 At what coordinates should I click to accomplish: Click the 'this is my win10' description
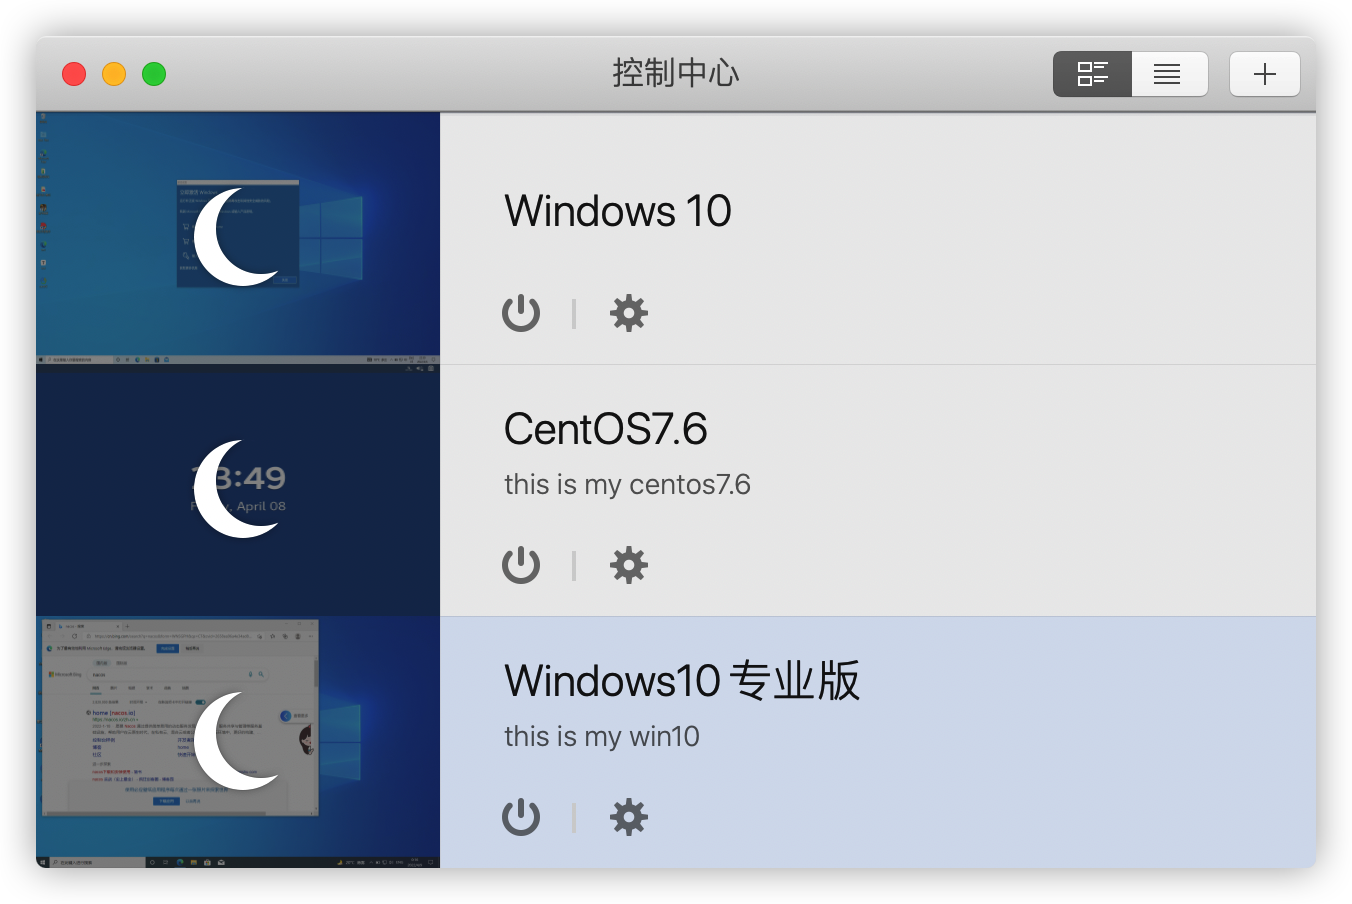point(601,736)
